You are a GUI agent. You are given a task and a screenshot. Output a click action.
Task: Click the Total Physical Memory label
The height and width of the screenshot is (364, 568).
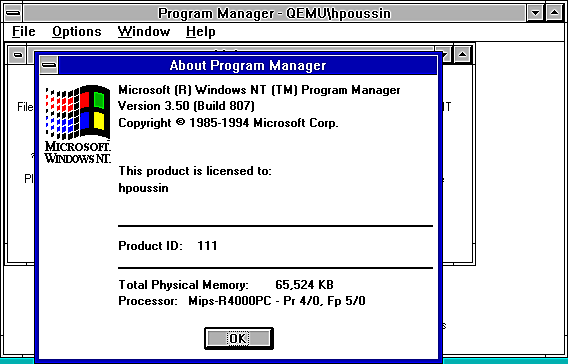[184, 285]
